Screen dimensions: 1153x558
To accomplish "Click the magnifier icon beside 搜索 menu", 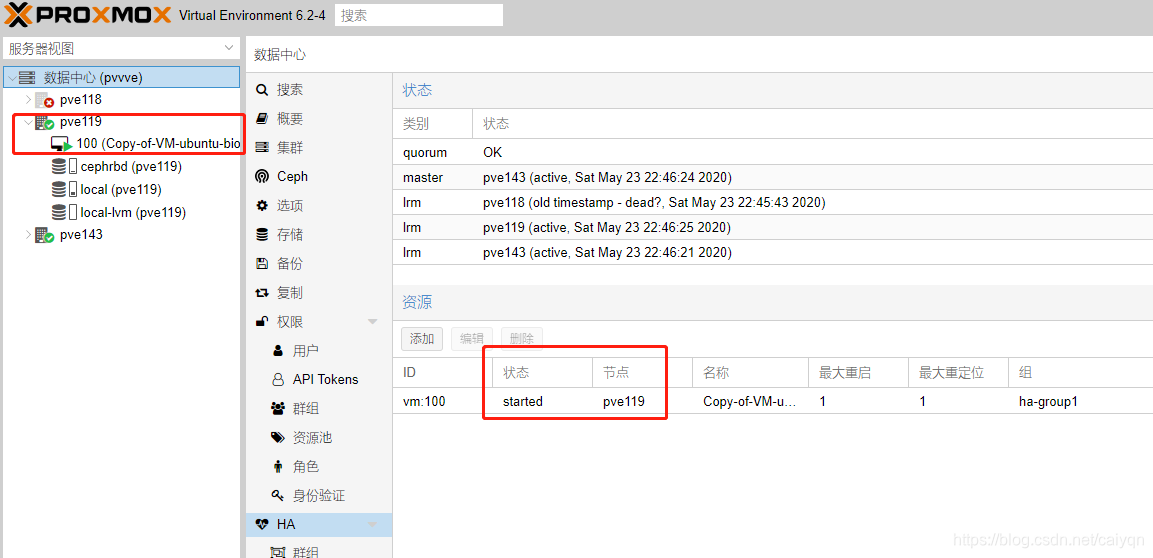I will 261,90.
